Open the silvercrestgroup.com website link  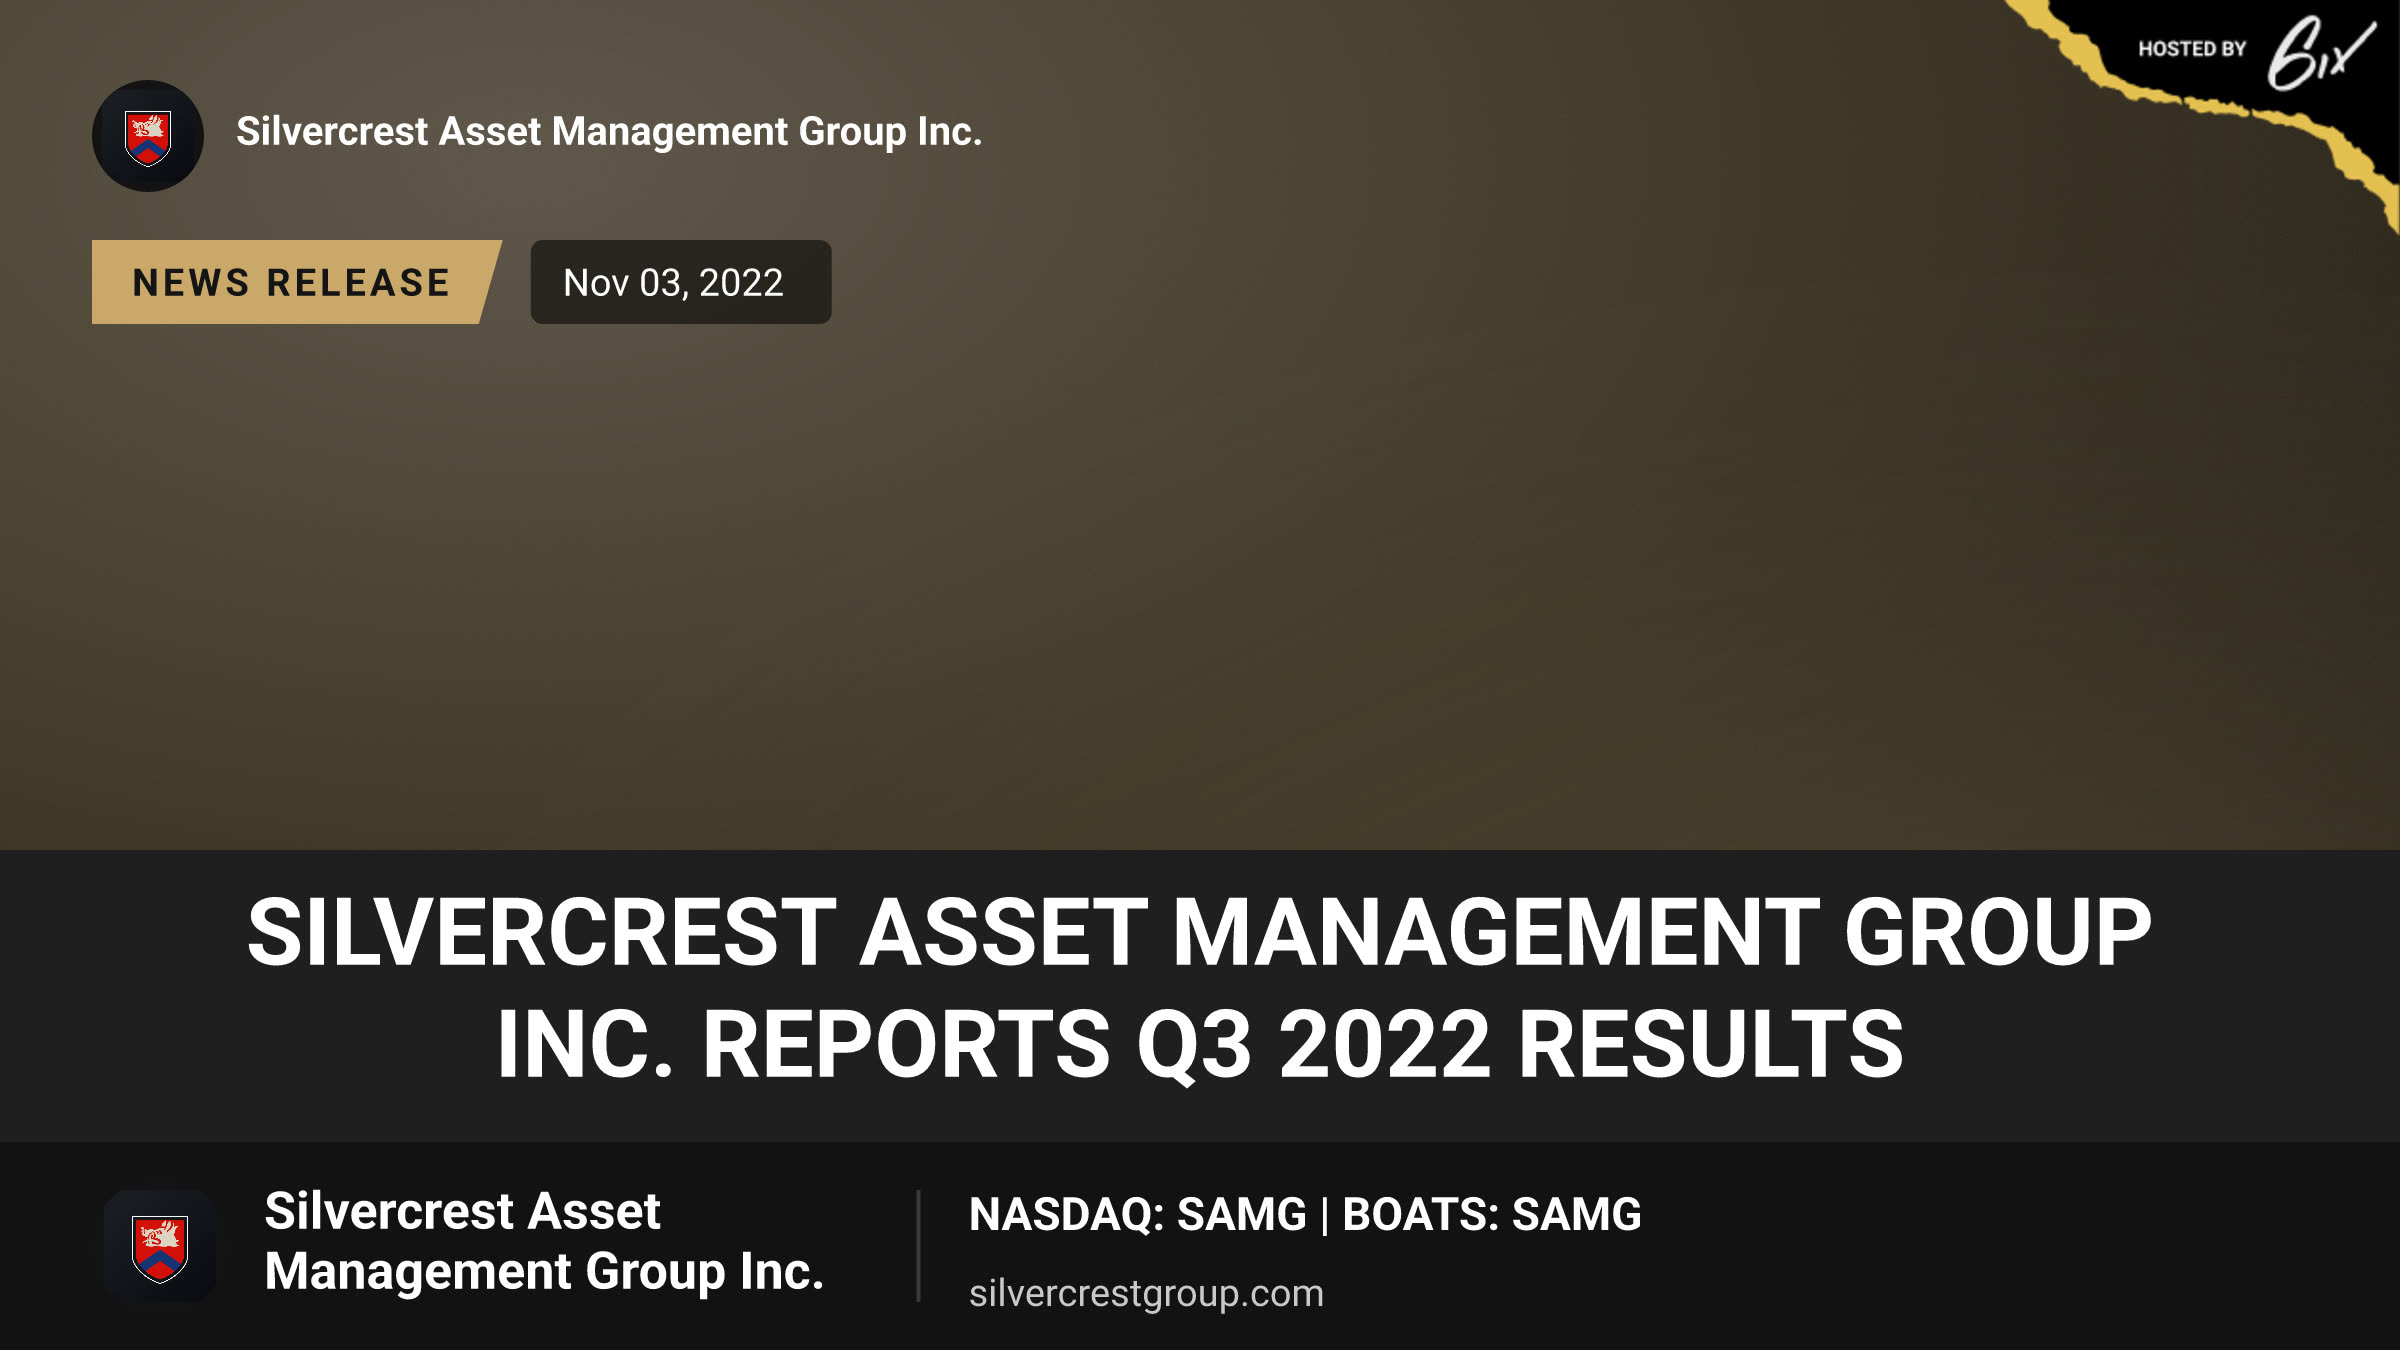(1146, 1293)
